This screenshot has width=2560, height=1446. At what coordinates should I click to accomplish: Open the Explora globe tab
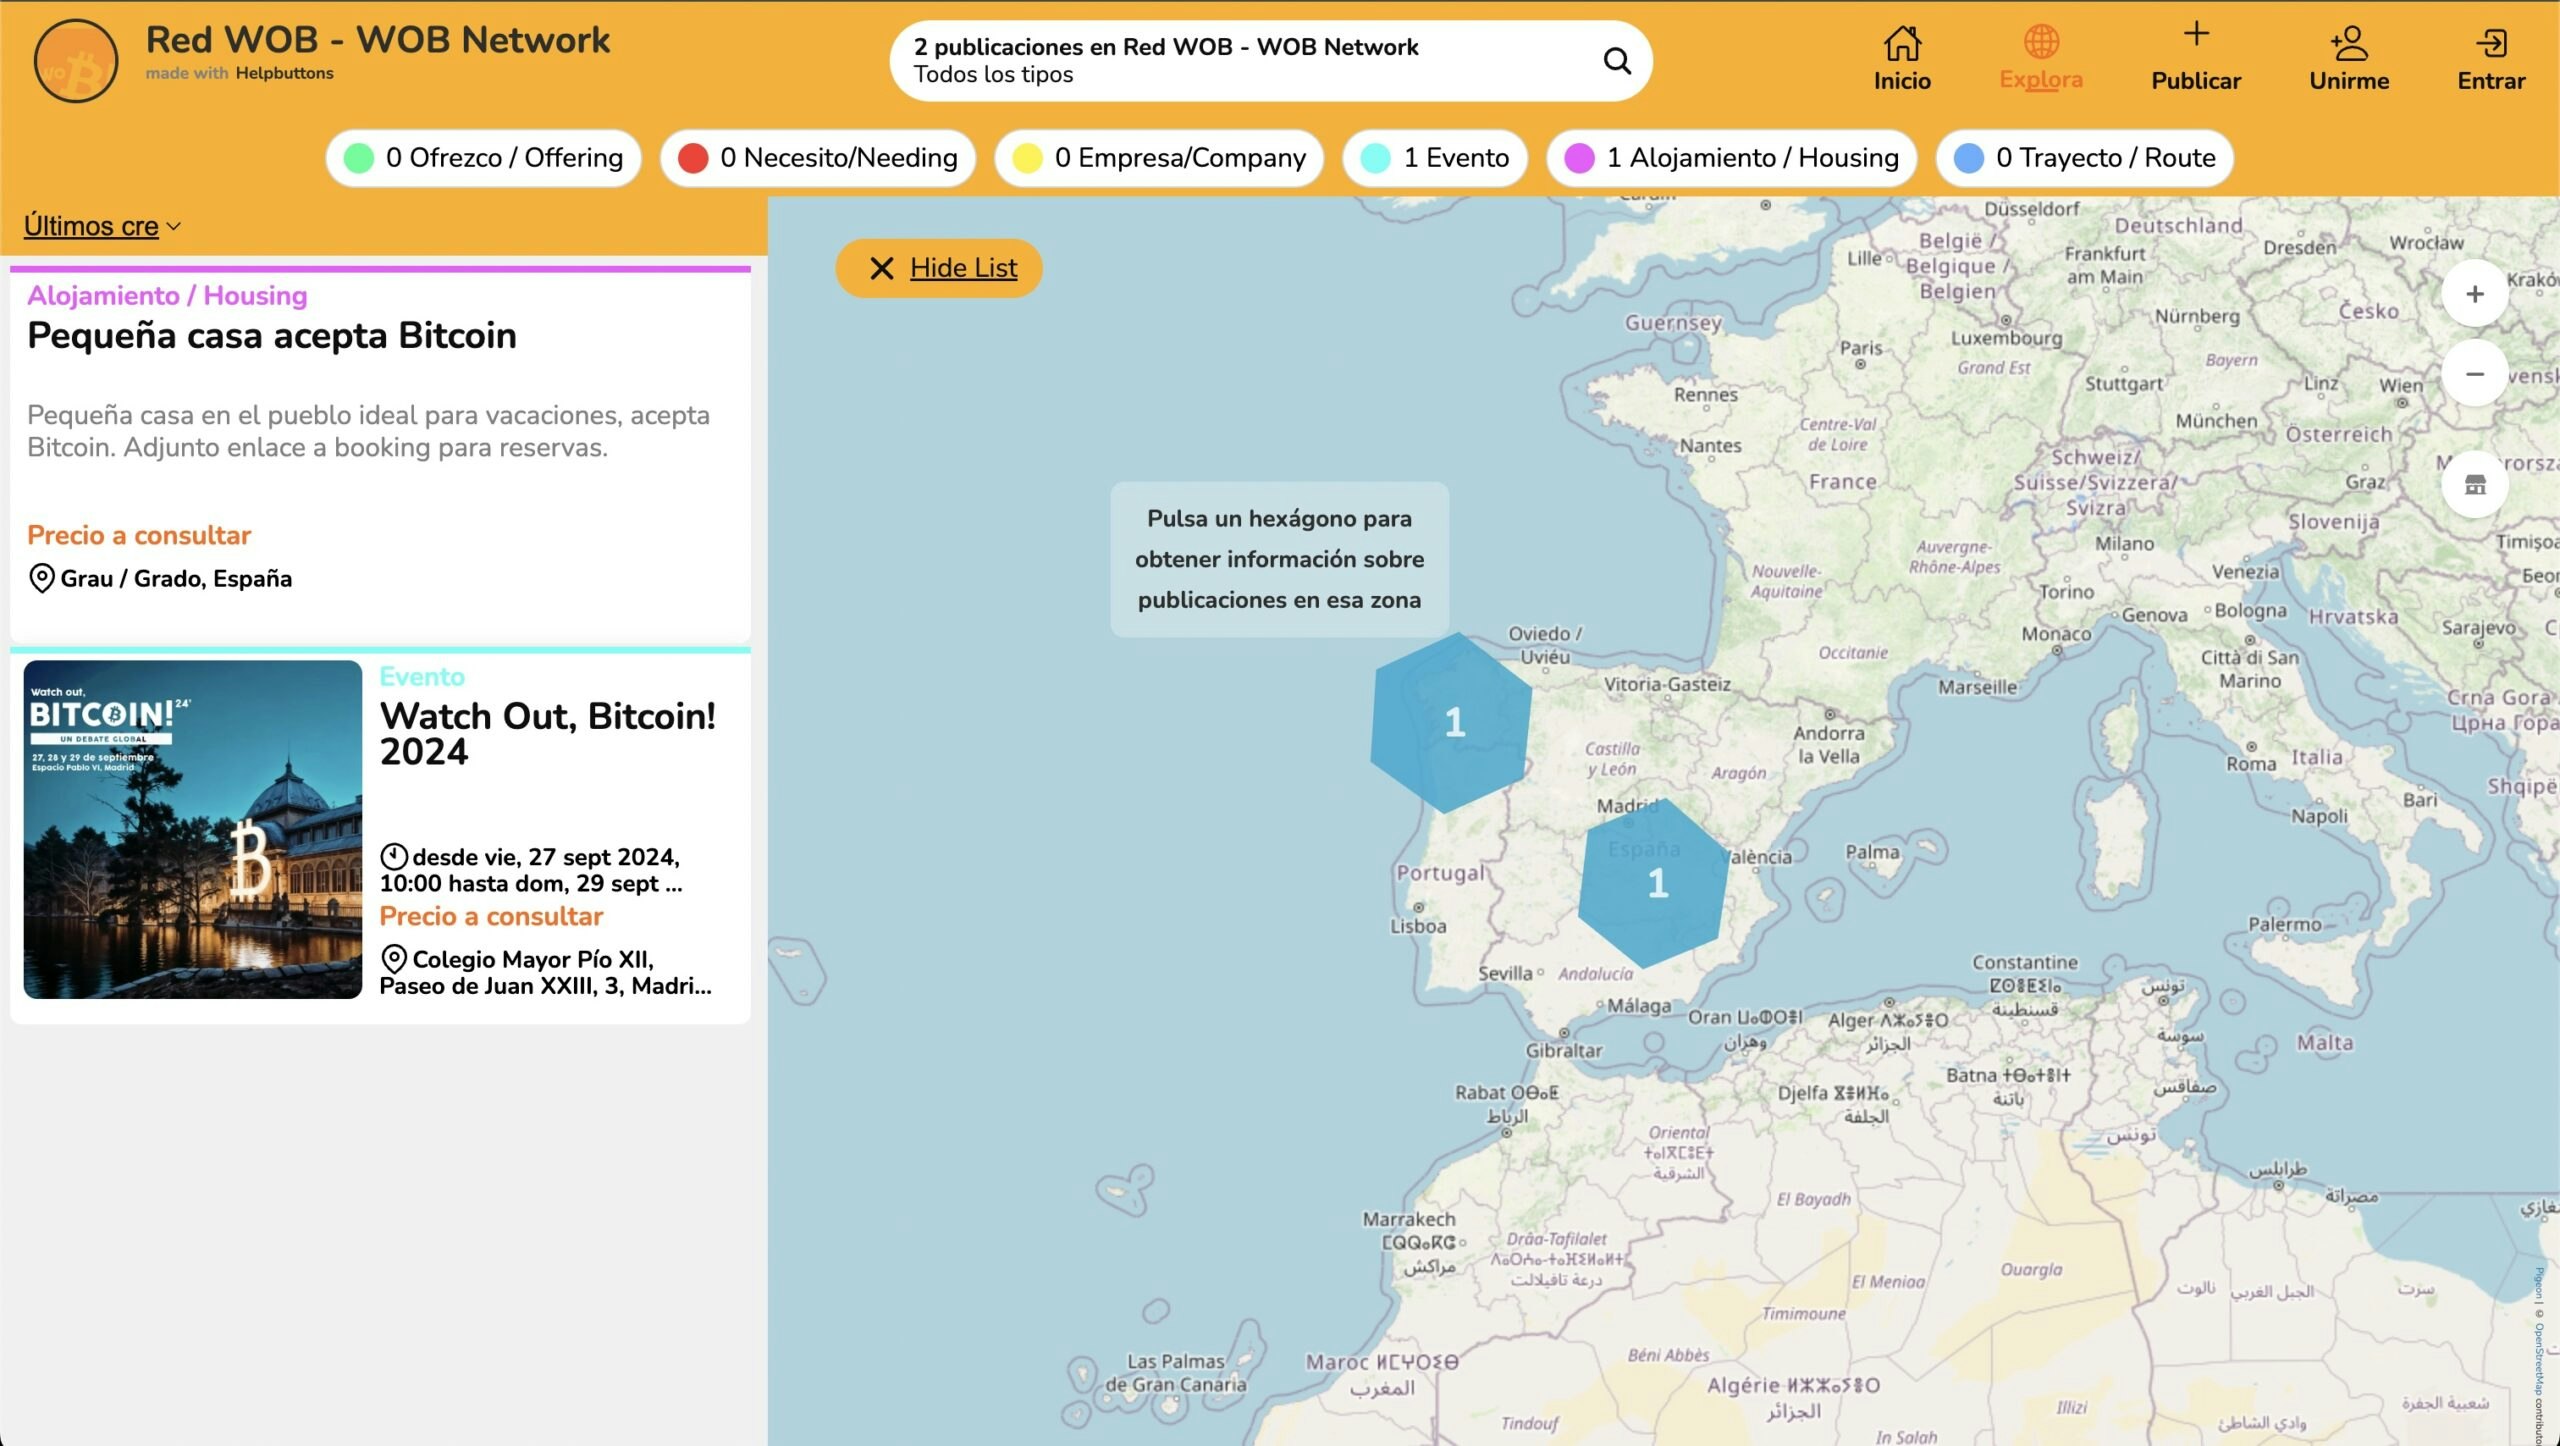tap(2041, 42)
